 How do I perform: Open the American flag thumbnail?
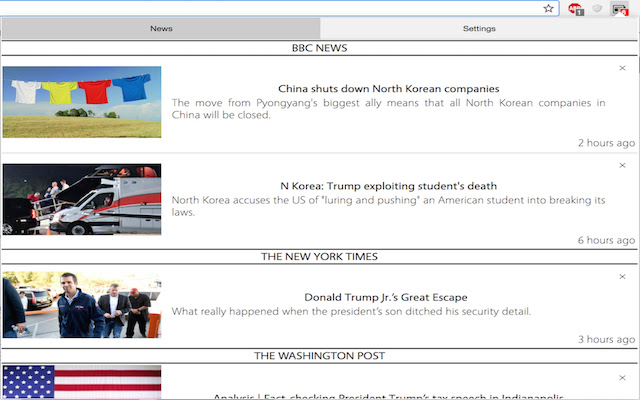82,382
